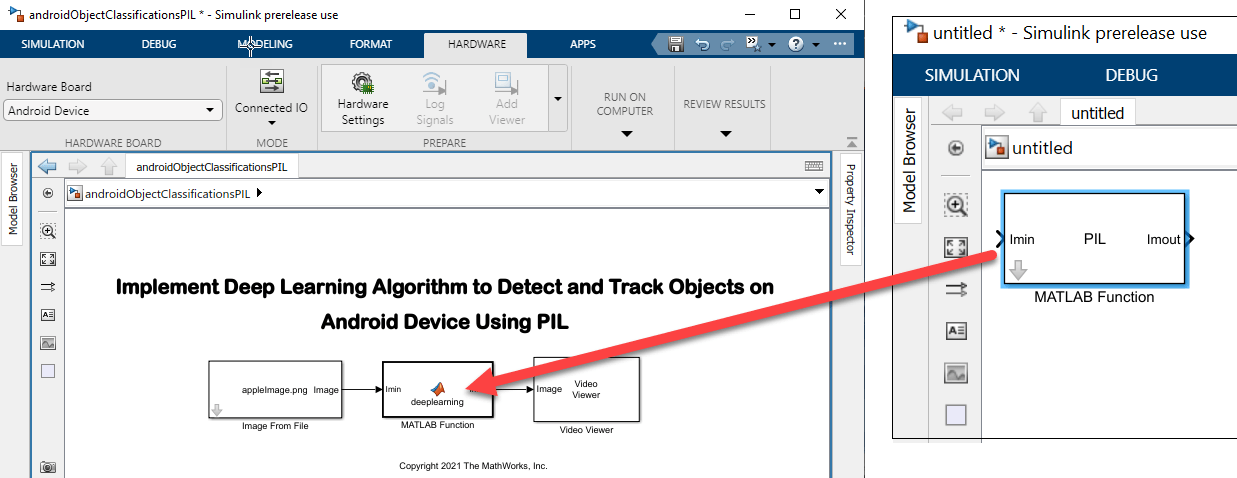Switch to the Modeling tab
The image size is (1237, 478).
(265, 44)
